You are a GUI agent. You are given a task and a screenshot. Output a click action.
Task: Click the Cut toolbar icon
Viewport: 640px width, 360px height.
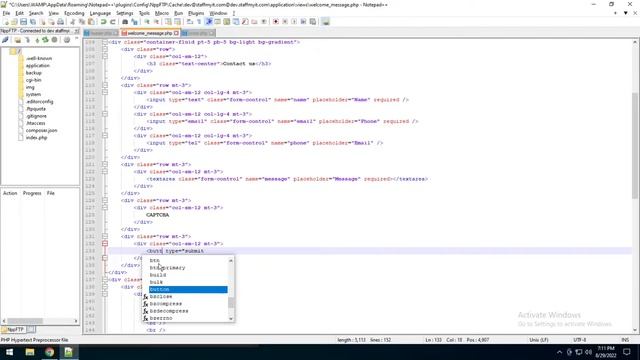[x=73, y=22]
